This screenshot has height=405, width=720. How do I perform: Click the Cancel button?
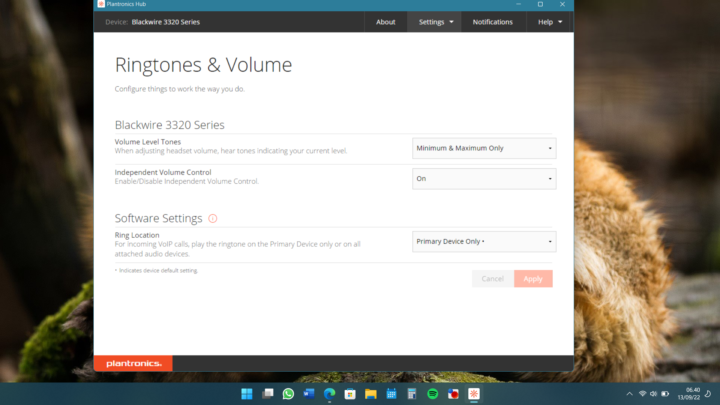[493, 279]
